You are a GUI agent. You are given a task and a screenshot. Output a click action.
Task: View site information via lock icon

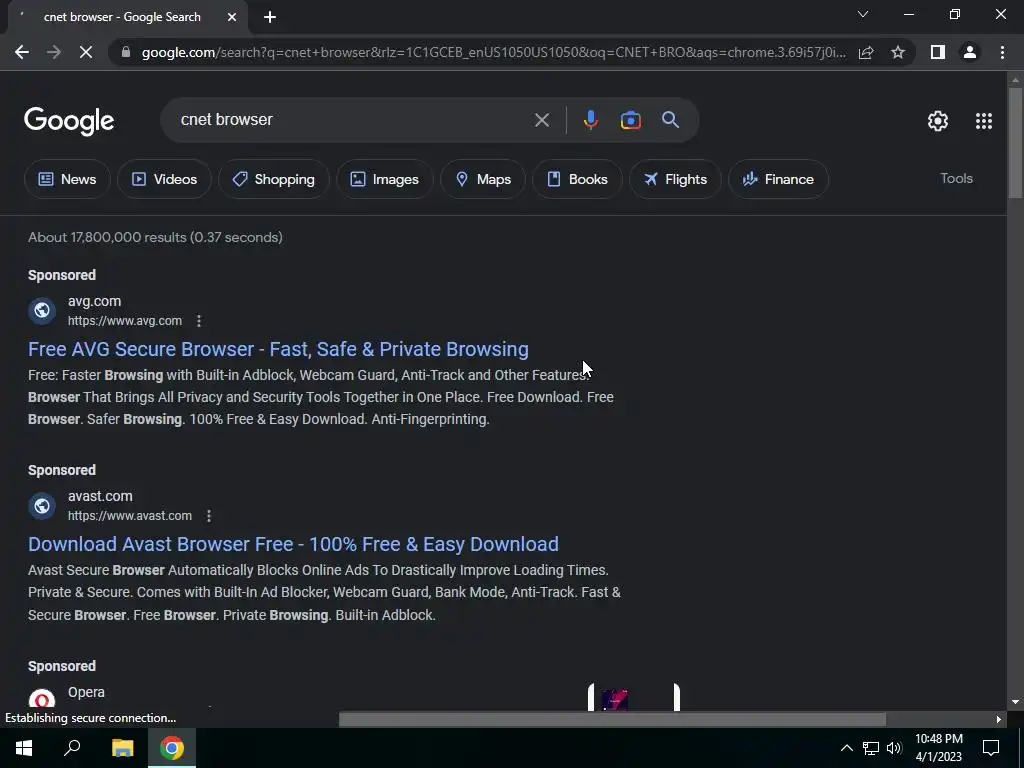126,52
